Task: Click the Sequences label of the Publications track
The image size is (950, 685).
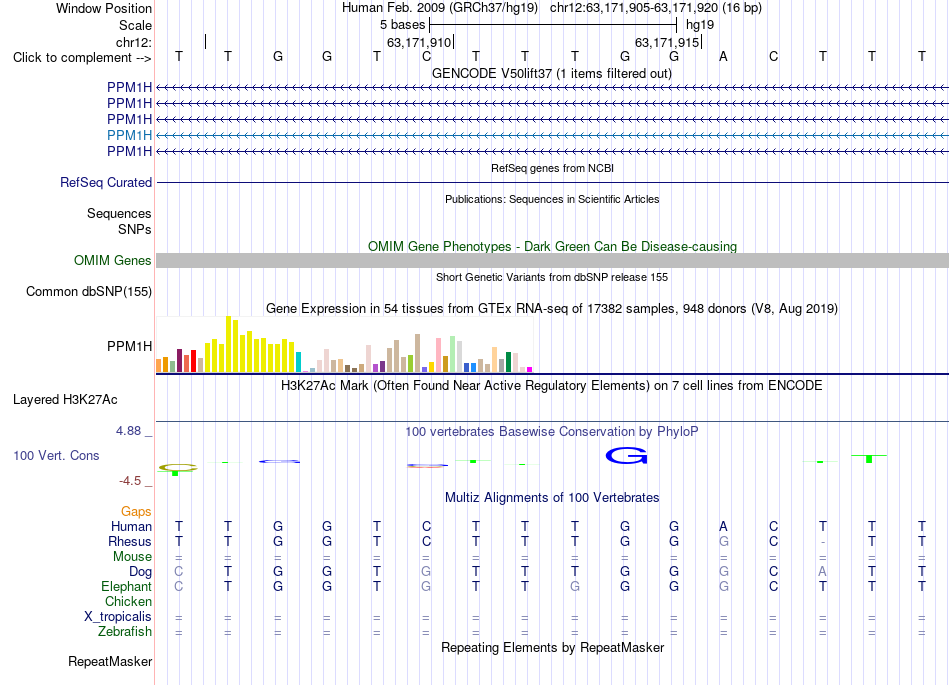Action: coord(119,213)
